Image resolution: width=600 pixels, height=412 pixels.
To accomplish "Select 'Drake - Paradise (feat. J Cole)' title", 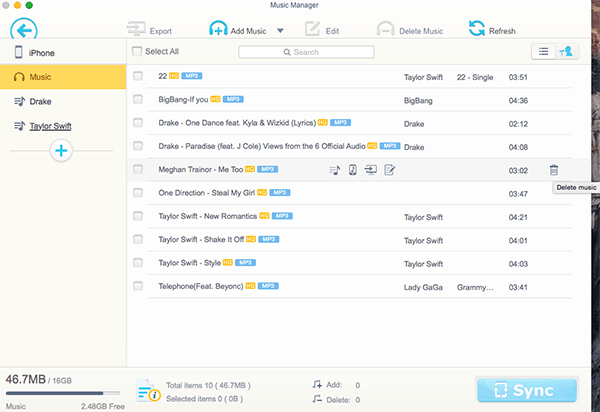I will point(262,146).
